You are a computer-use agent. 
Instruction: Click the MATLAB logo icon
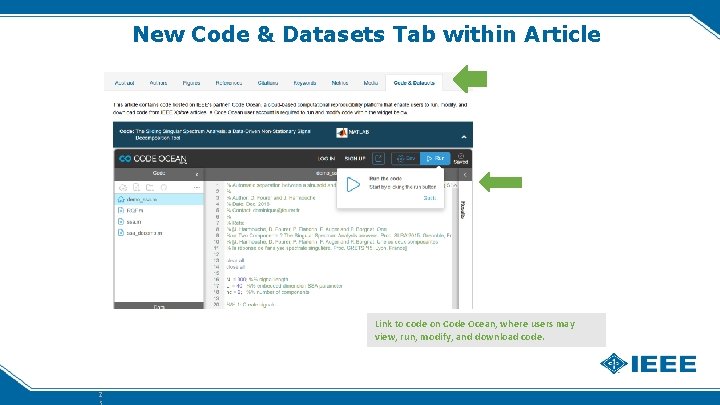[x=342, y=133]
